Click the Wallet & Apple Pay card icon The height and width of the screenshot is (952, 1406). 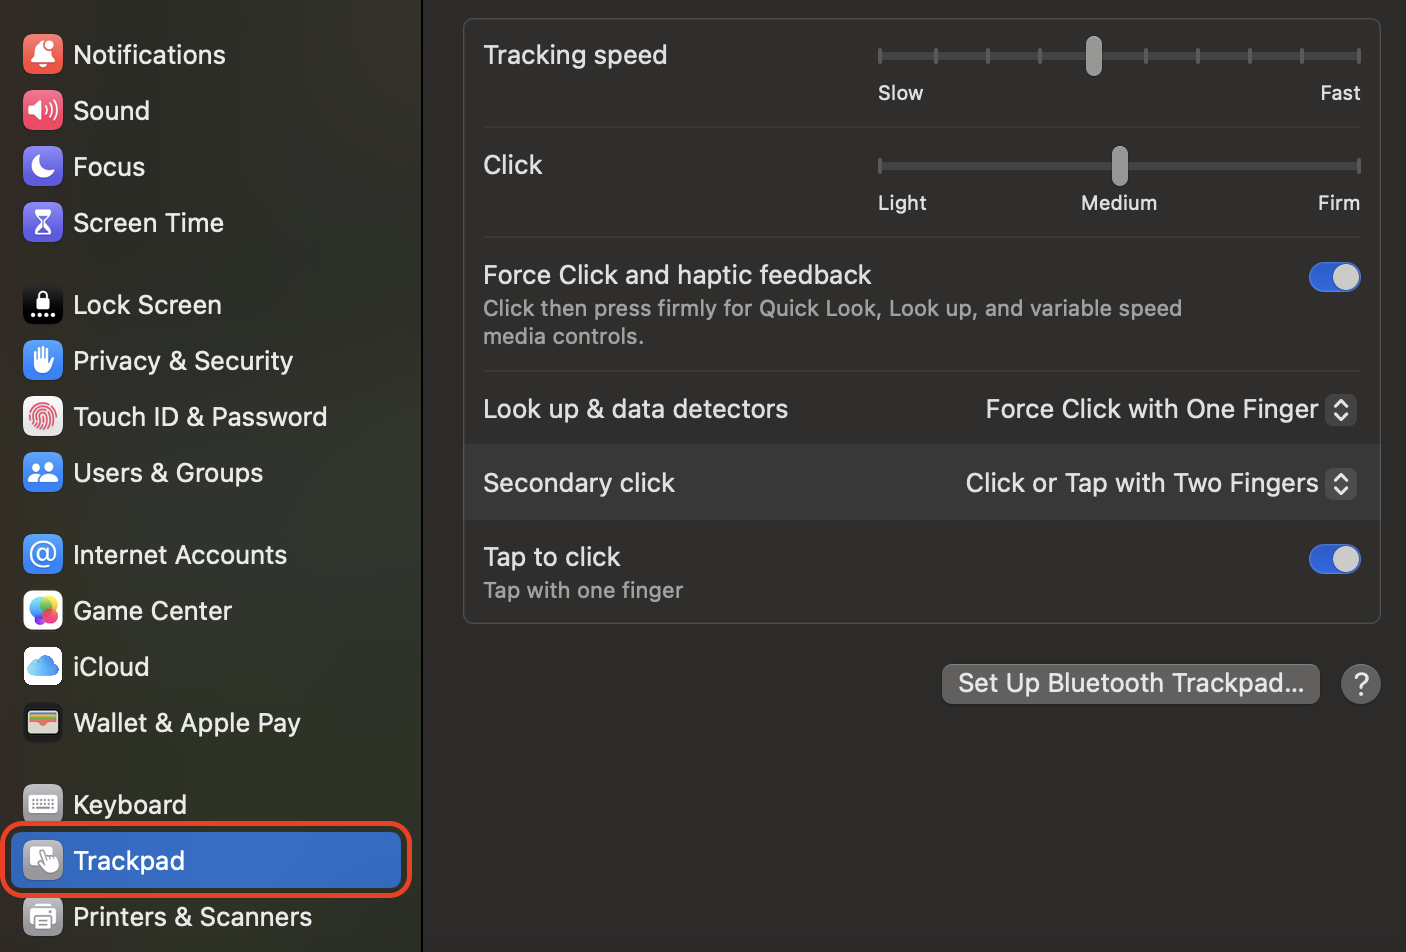[43, 722]
